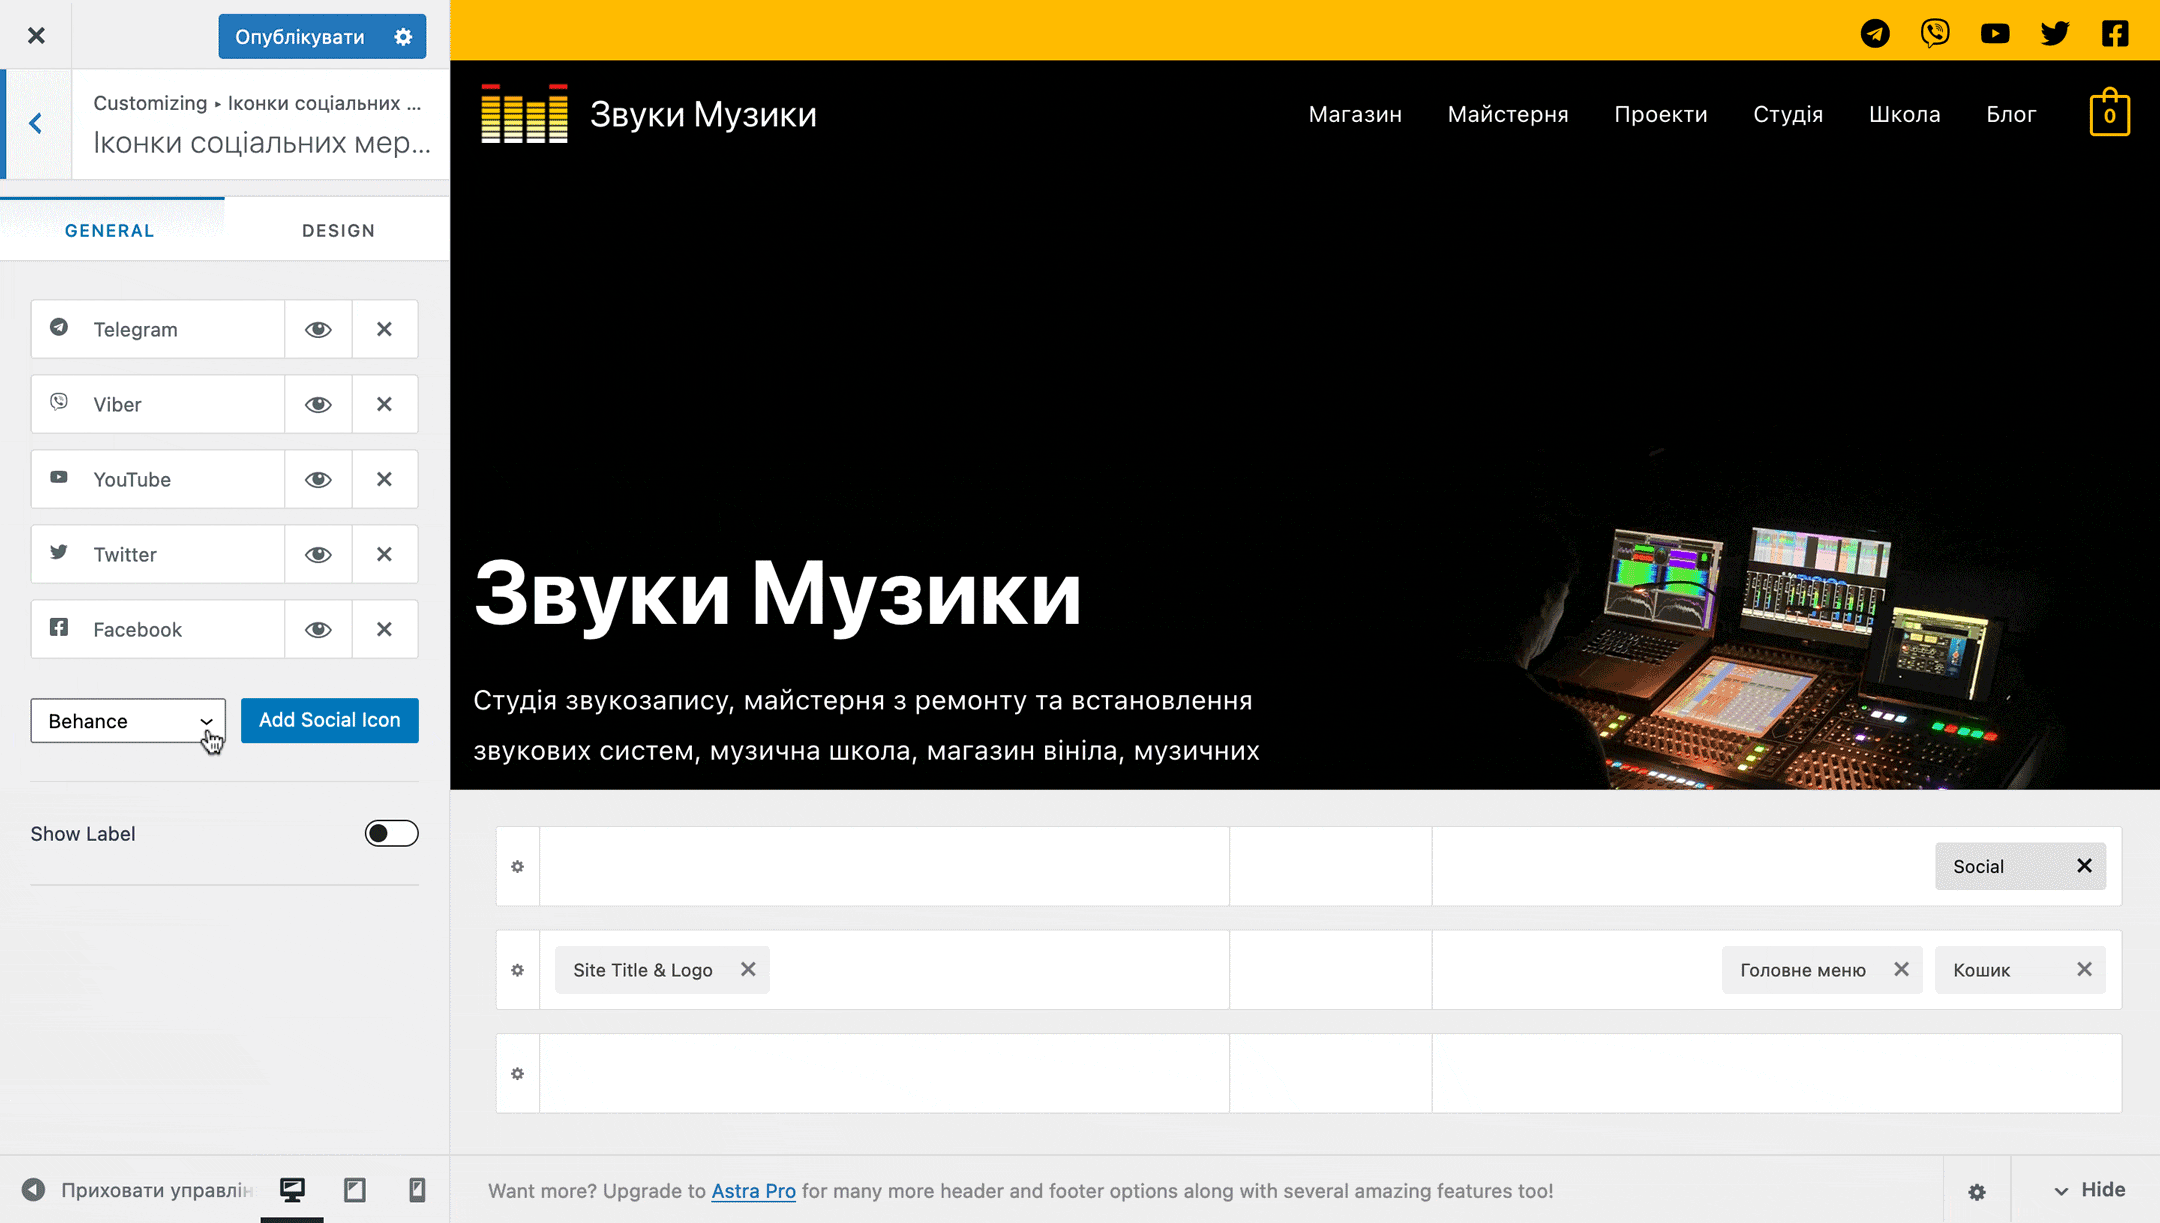This screenshot has height=1223, width=2160.
Task: Remove the YouTube social icon
Action: tap(384, 479)
